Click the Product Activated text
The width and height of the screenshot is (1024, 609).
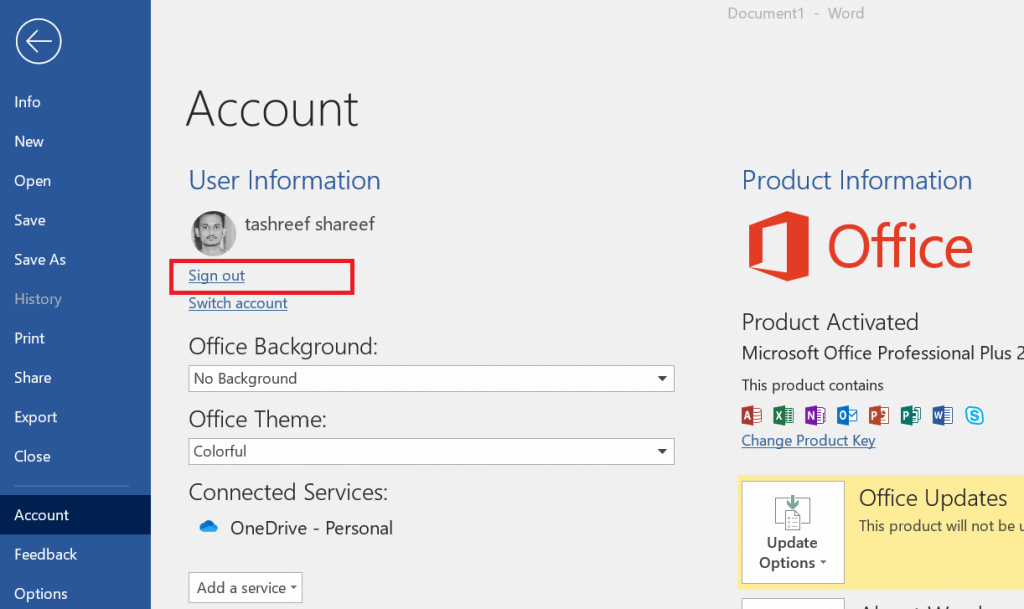coord(830,322)
